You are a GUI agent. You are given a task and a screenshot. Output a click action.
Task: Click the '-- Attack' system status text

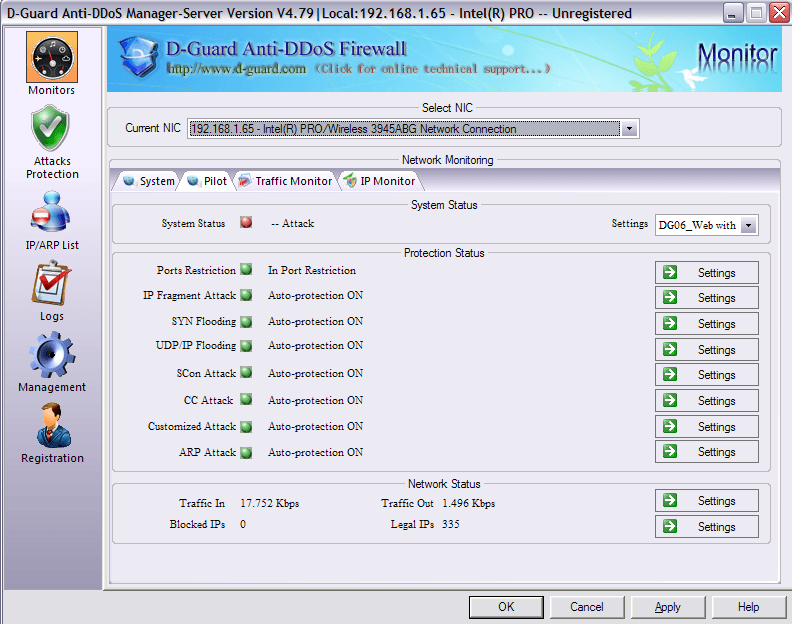[x=292, y=223]
